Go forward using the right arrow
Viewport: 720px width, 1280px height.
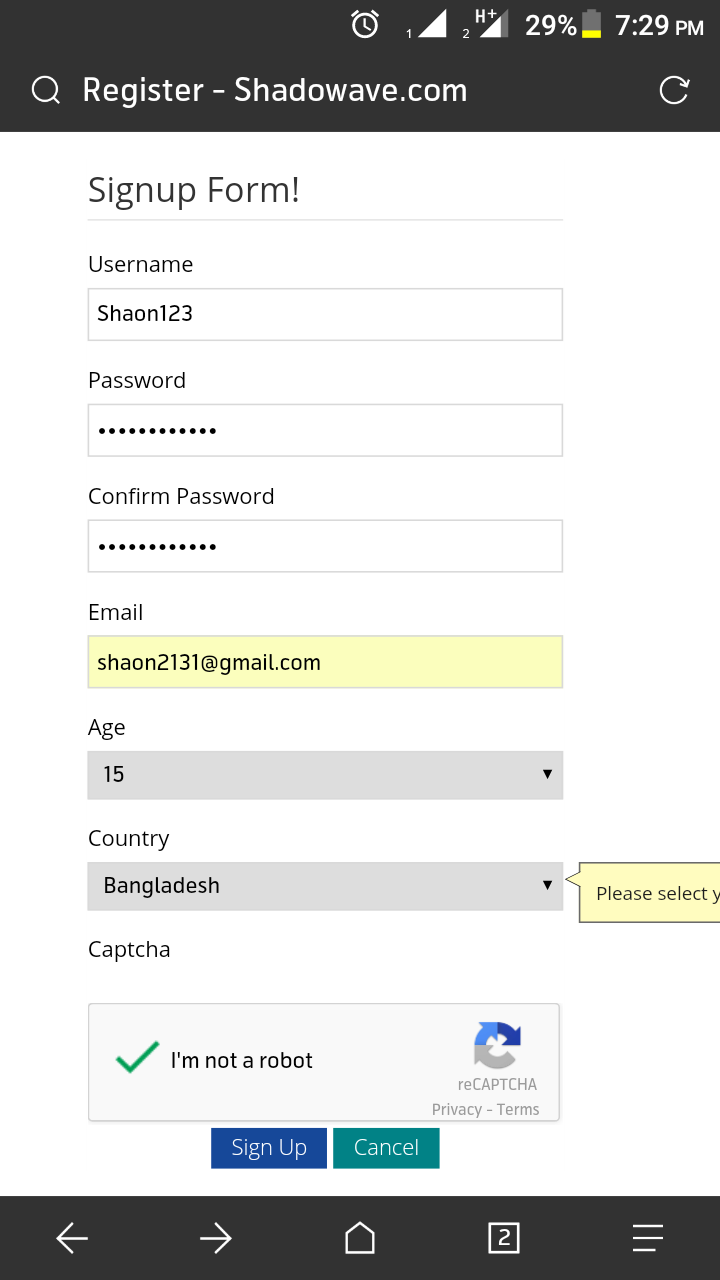[216, 1239]
